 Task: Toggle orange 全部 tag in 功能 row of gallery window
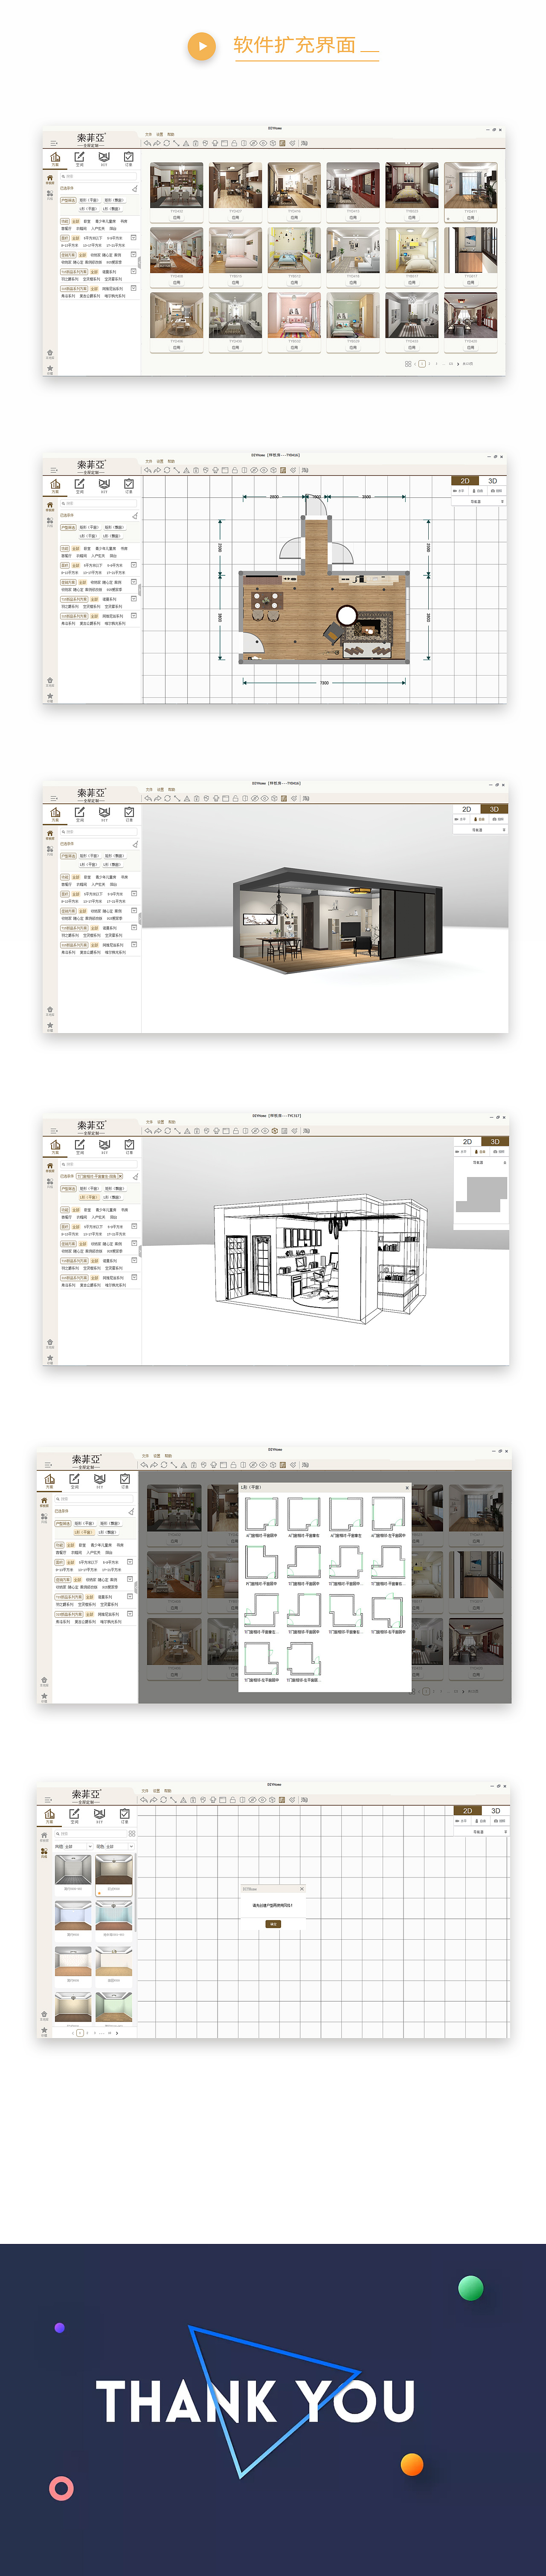point(75,221)
